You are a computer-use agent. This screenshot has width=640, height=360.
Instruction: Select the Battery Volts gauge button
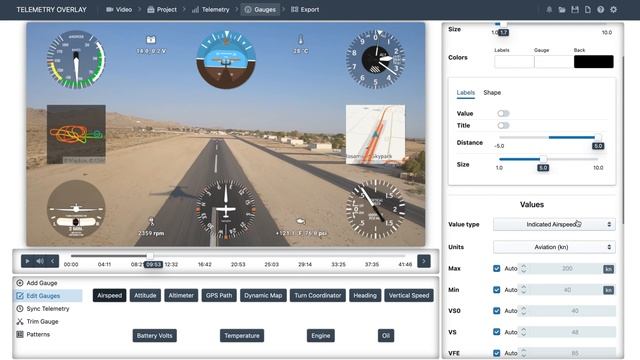tap(155, 336)
